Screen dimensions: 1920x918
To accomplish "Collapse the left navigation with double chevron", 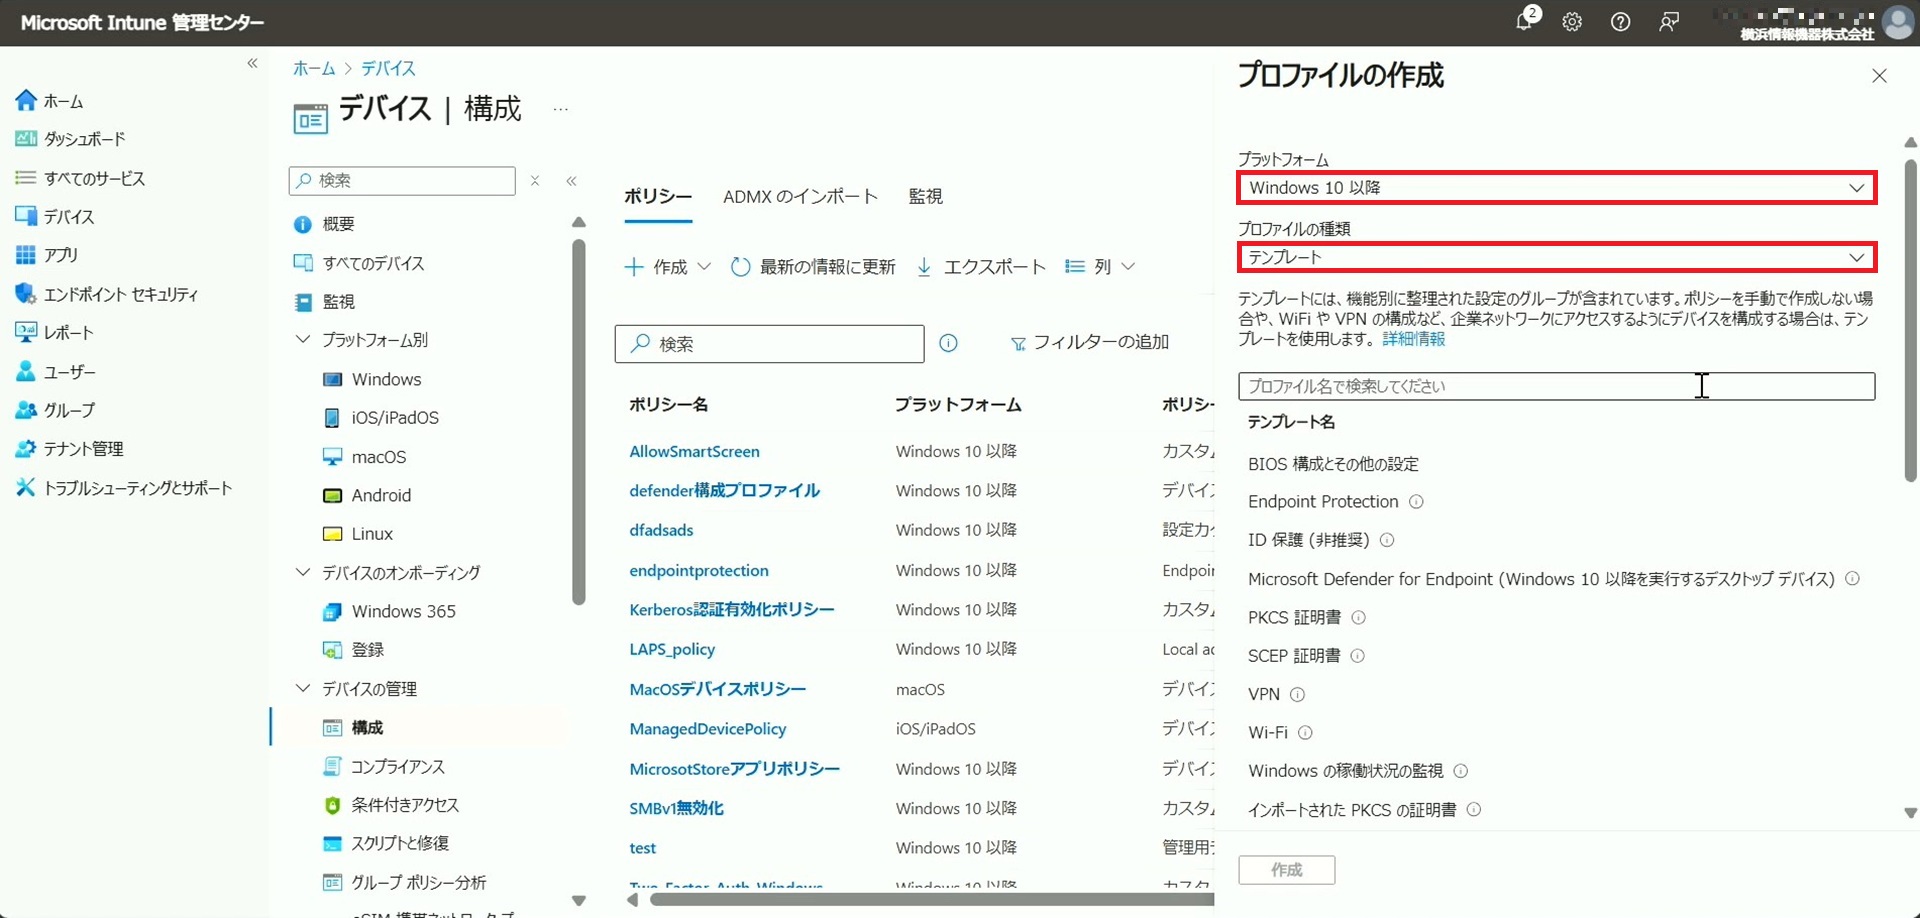I will coord(252,63).
